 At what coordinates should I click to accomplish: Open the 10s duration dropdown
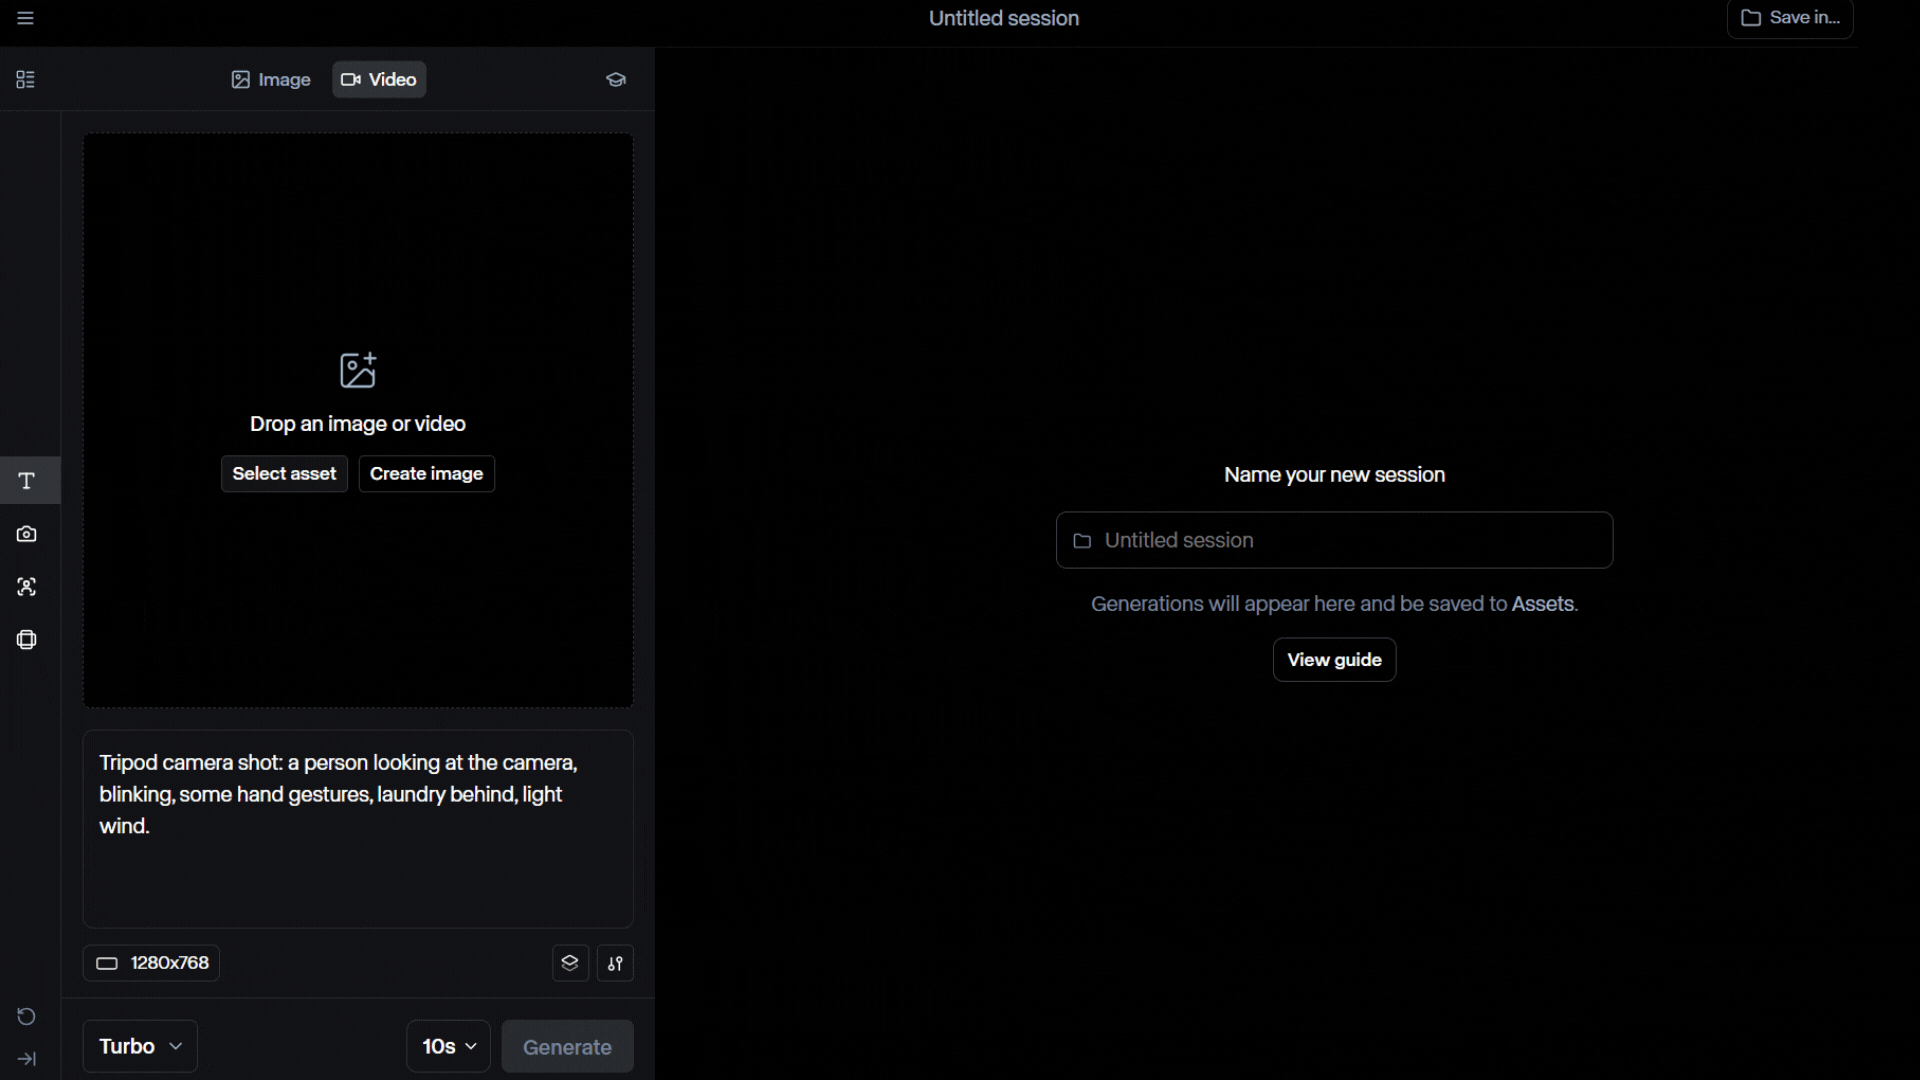448,1046
